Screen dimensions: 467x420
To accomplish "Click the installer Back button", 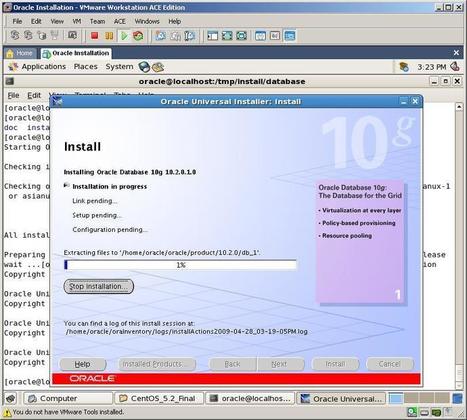I will (x=232, y=364).
